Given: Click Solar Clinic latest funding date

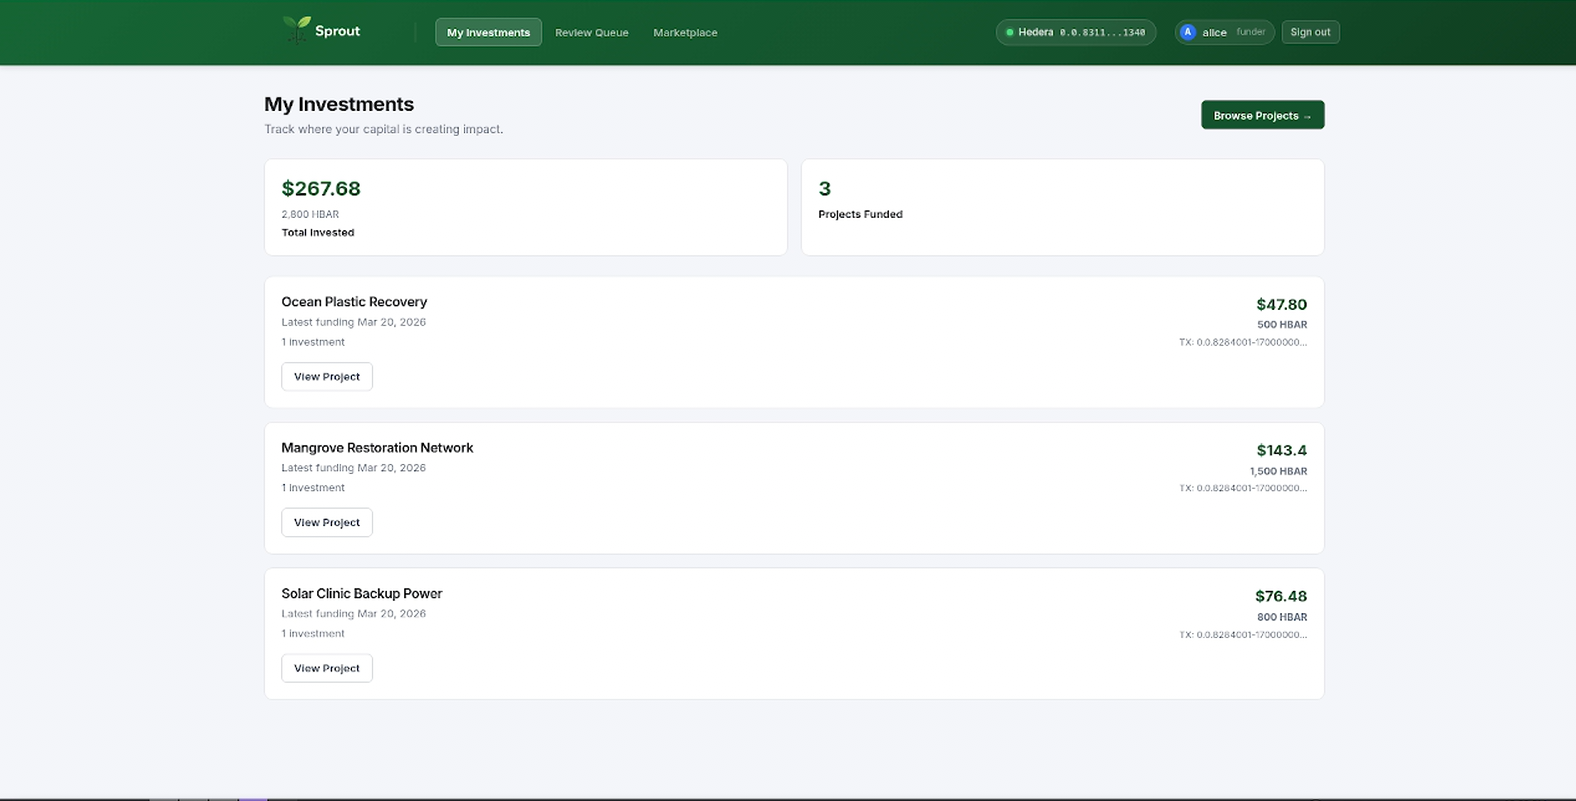Looking at the screenshot, I should (353, 614).
